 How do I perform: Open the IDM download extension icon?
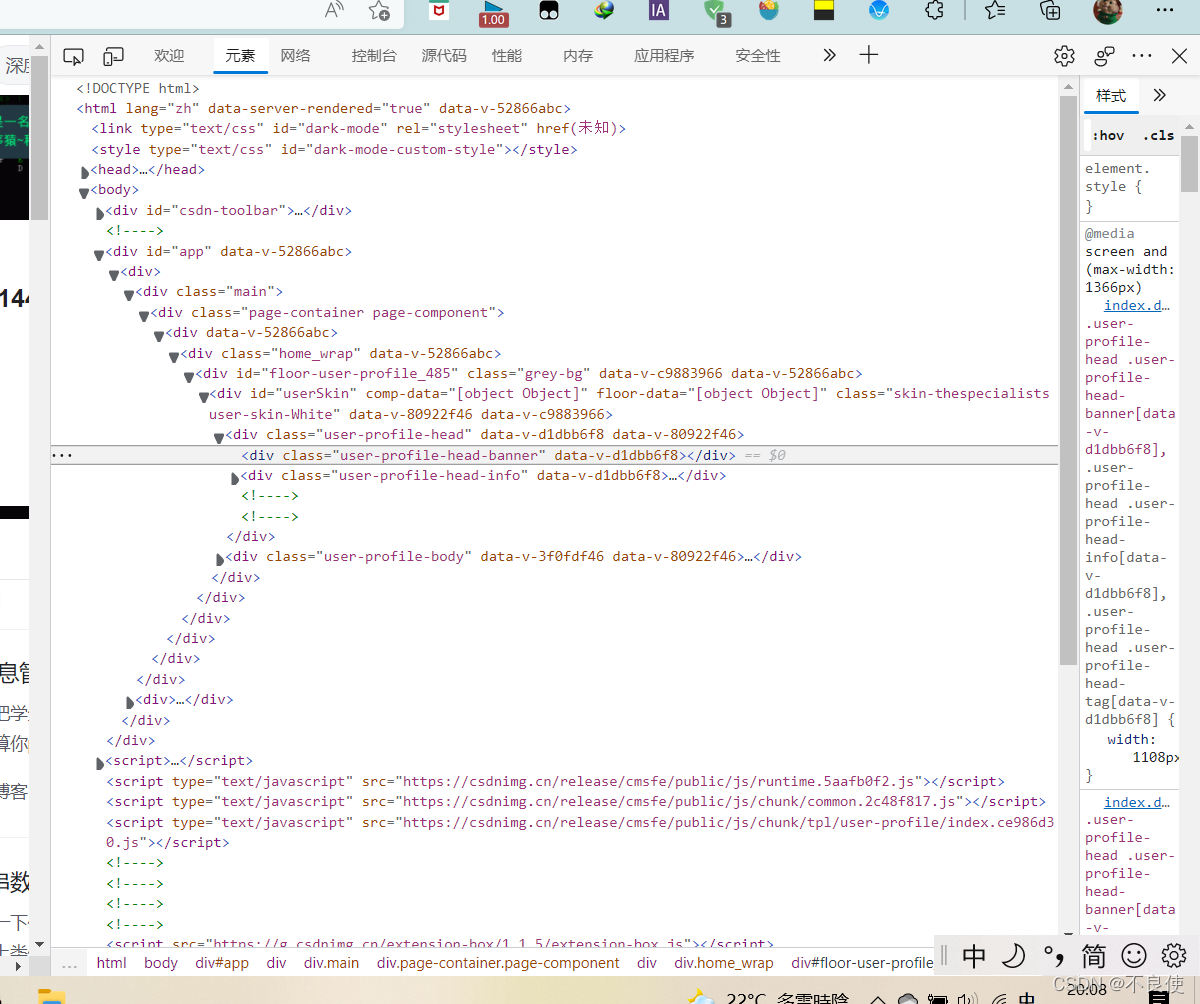603,11
